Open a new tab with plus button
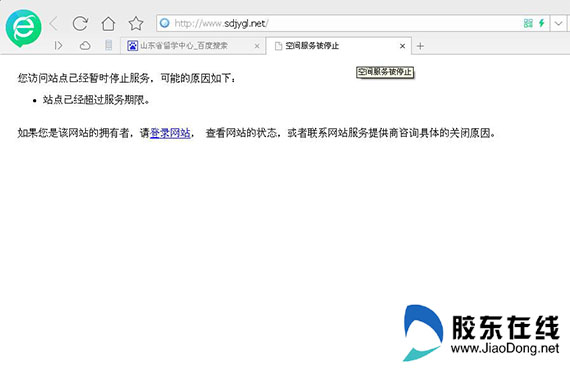Viewport: 570px width, 380px height. [x=420, y=46]
